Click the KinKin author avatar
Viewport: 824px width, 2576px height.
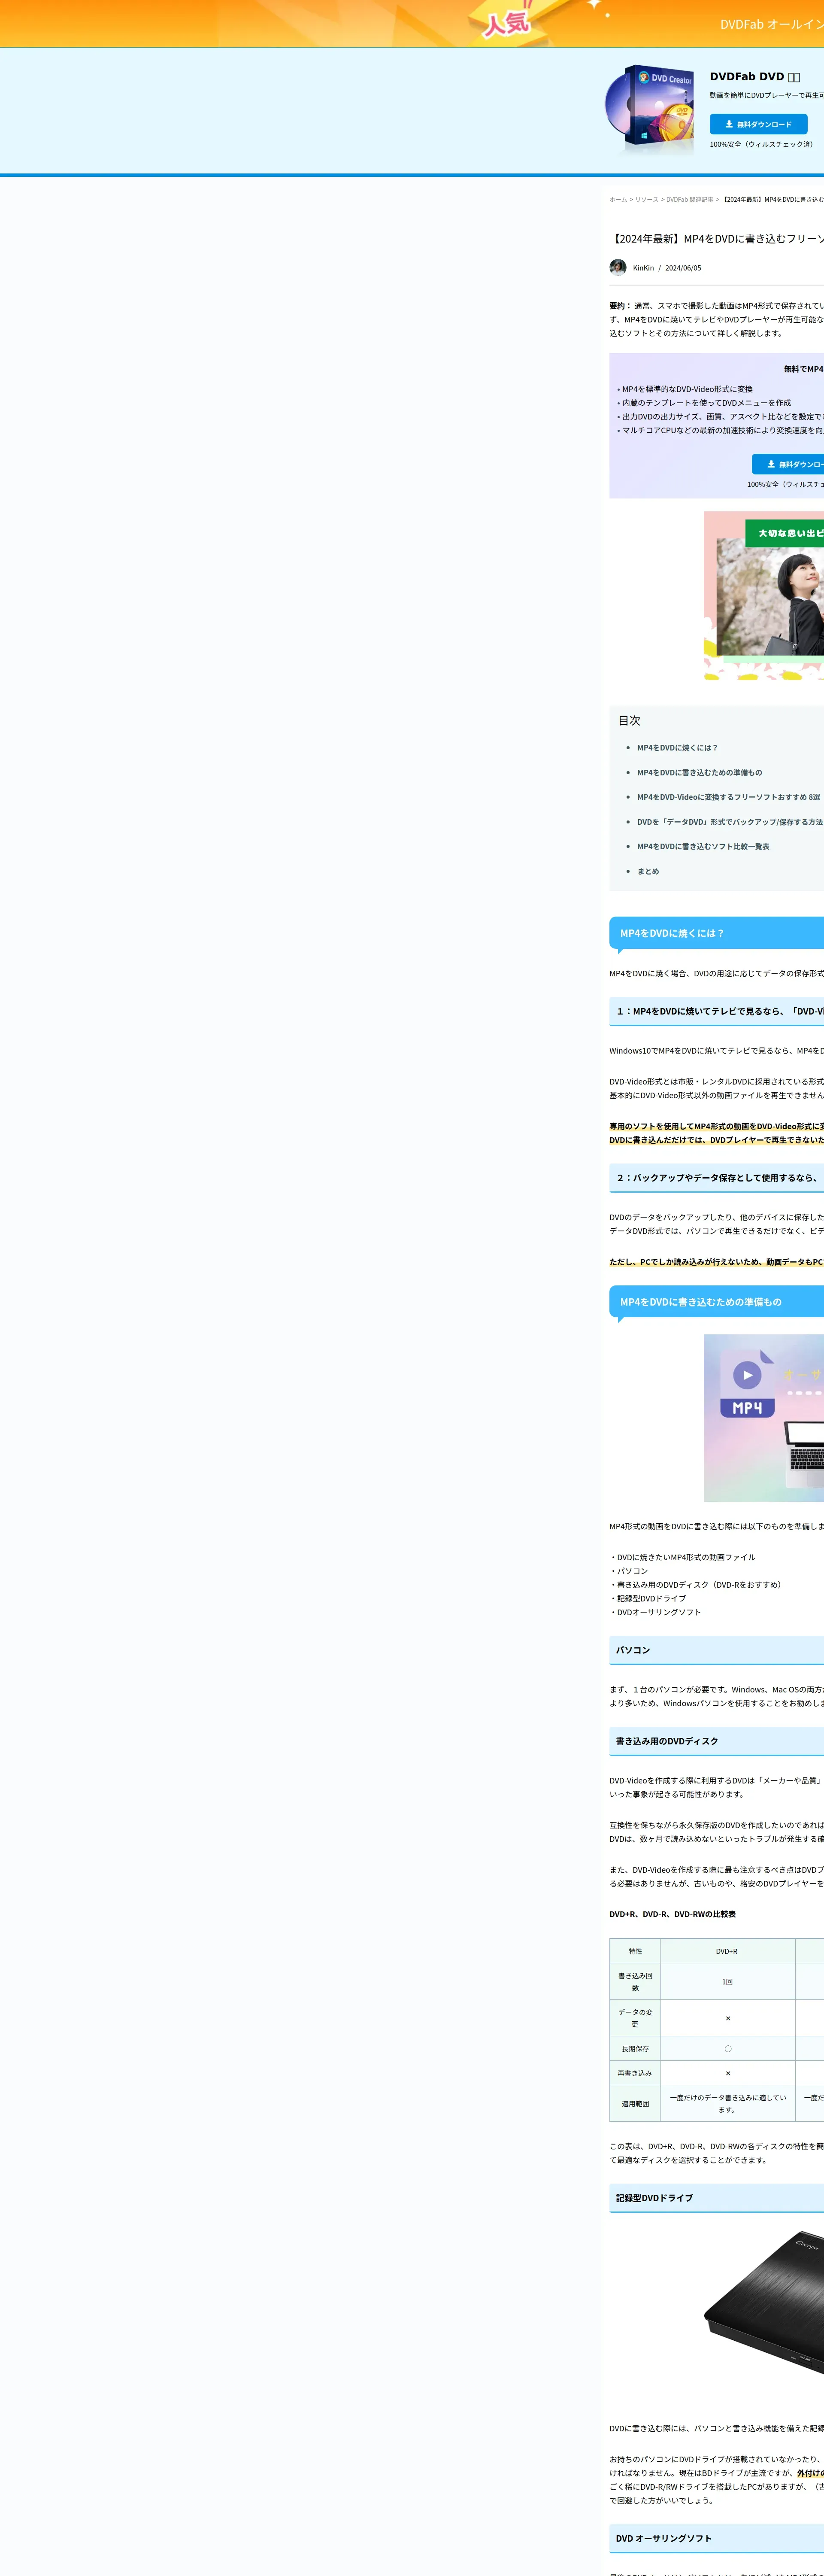pos(618,267)
